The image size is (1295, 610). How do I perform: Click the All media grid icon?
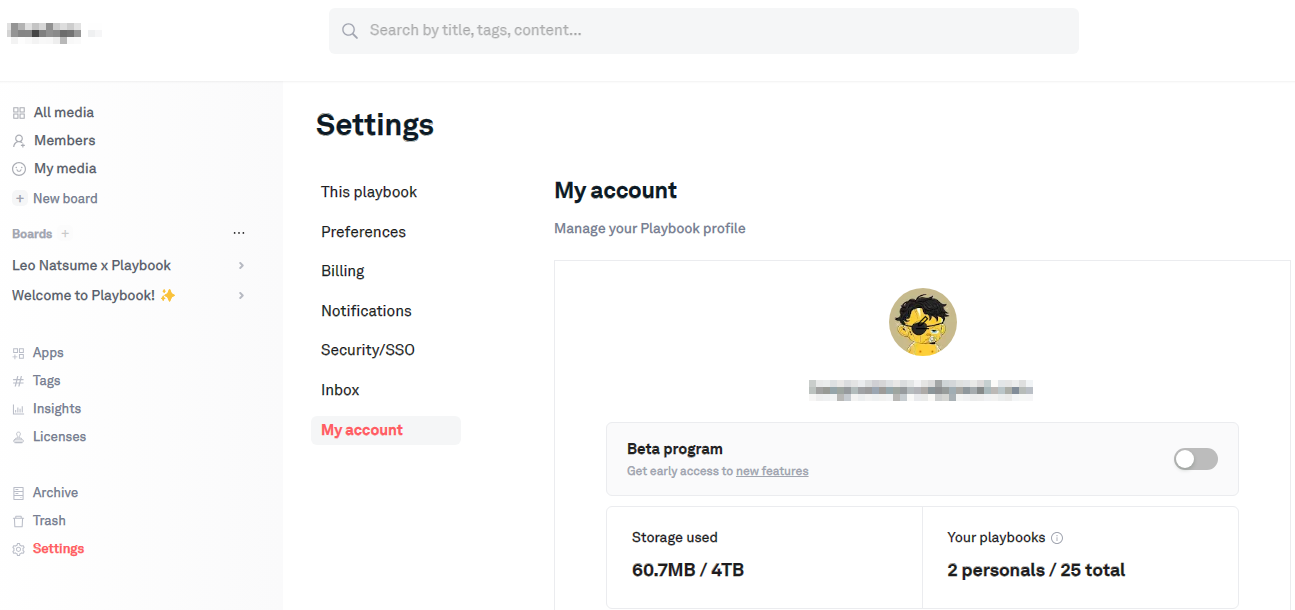point(18,113)
